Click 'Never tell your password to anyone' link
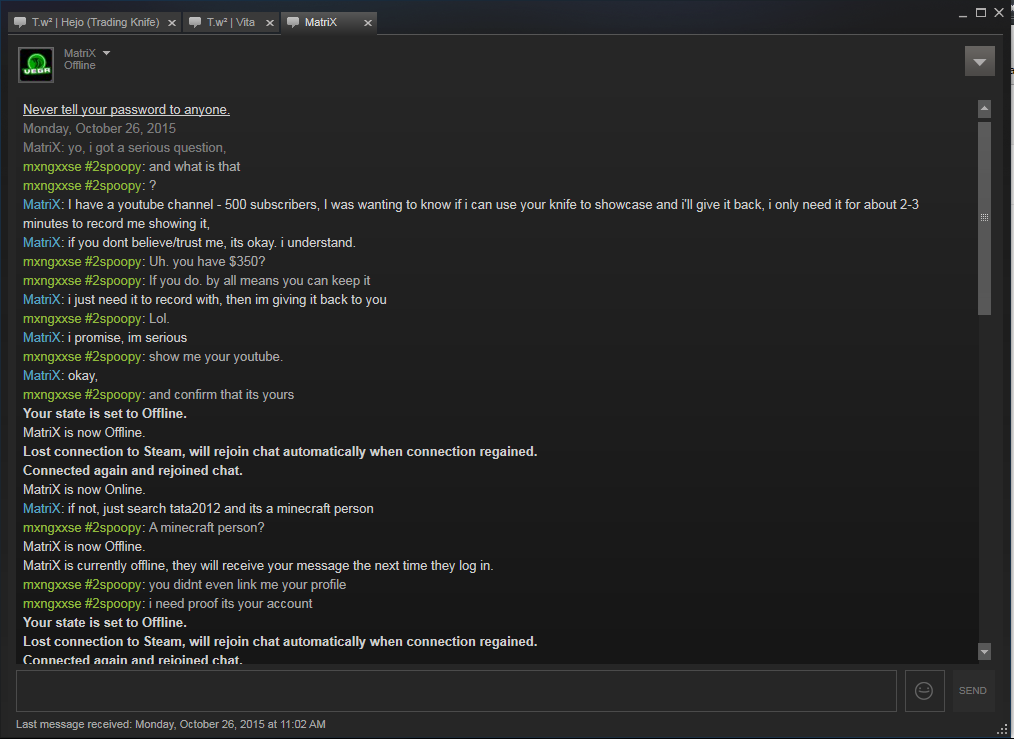This screenshot has height=739, width=1014. tap(126, 109)
